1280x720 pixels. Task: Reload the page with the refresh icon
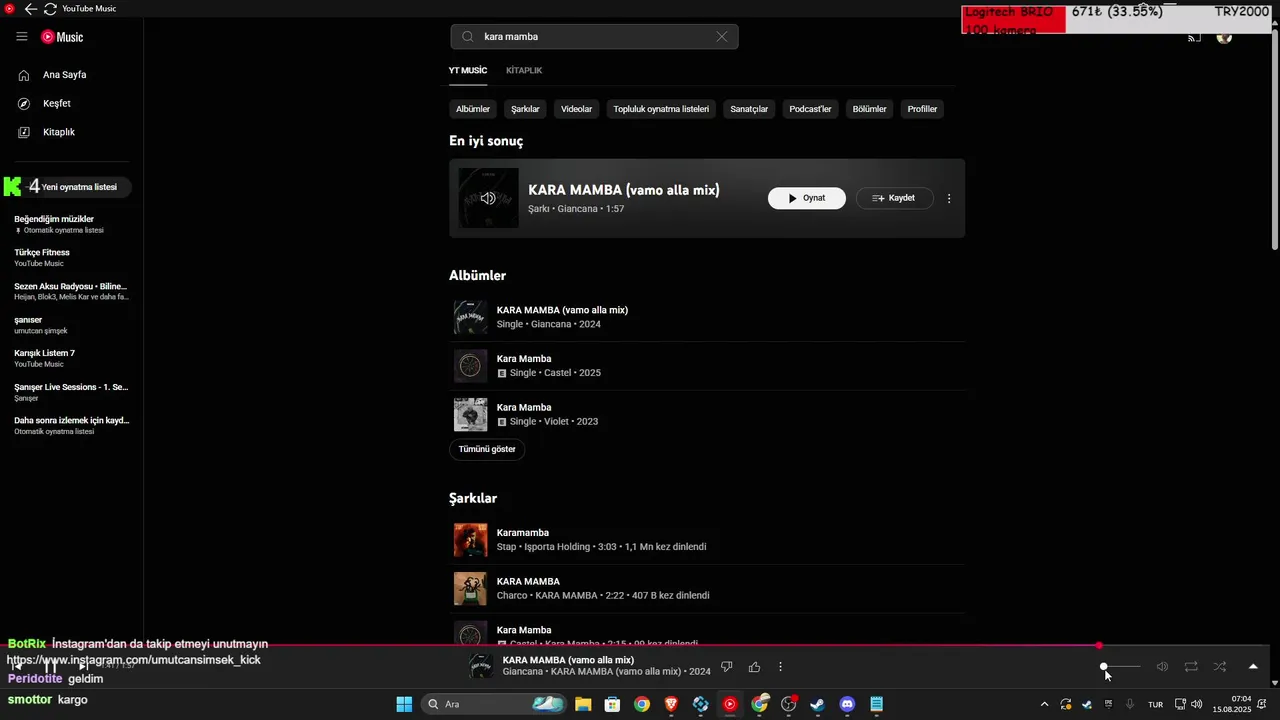click(50, 9)
